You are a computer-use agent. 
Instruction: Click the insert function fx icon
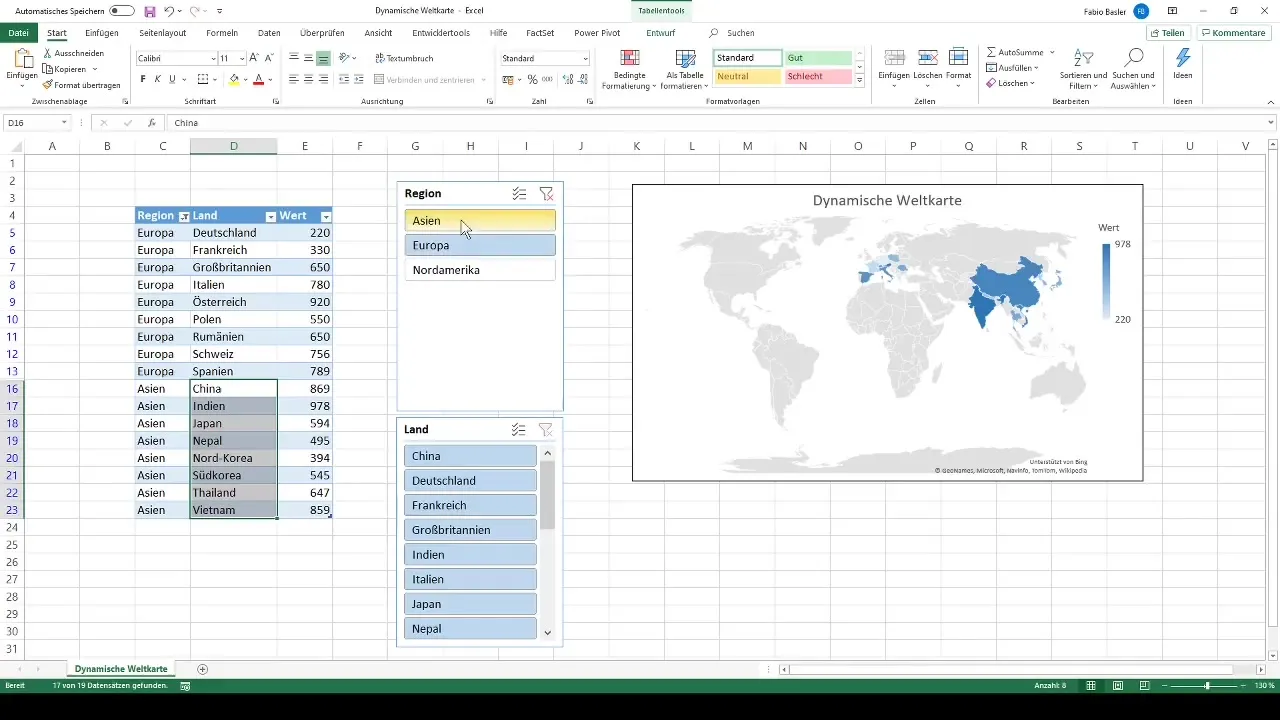click(152, 123)
